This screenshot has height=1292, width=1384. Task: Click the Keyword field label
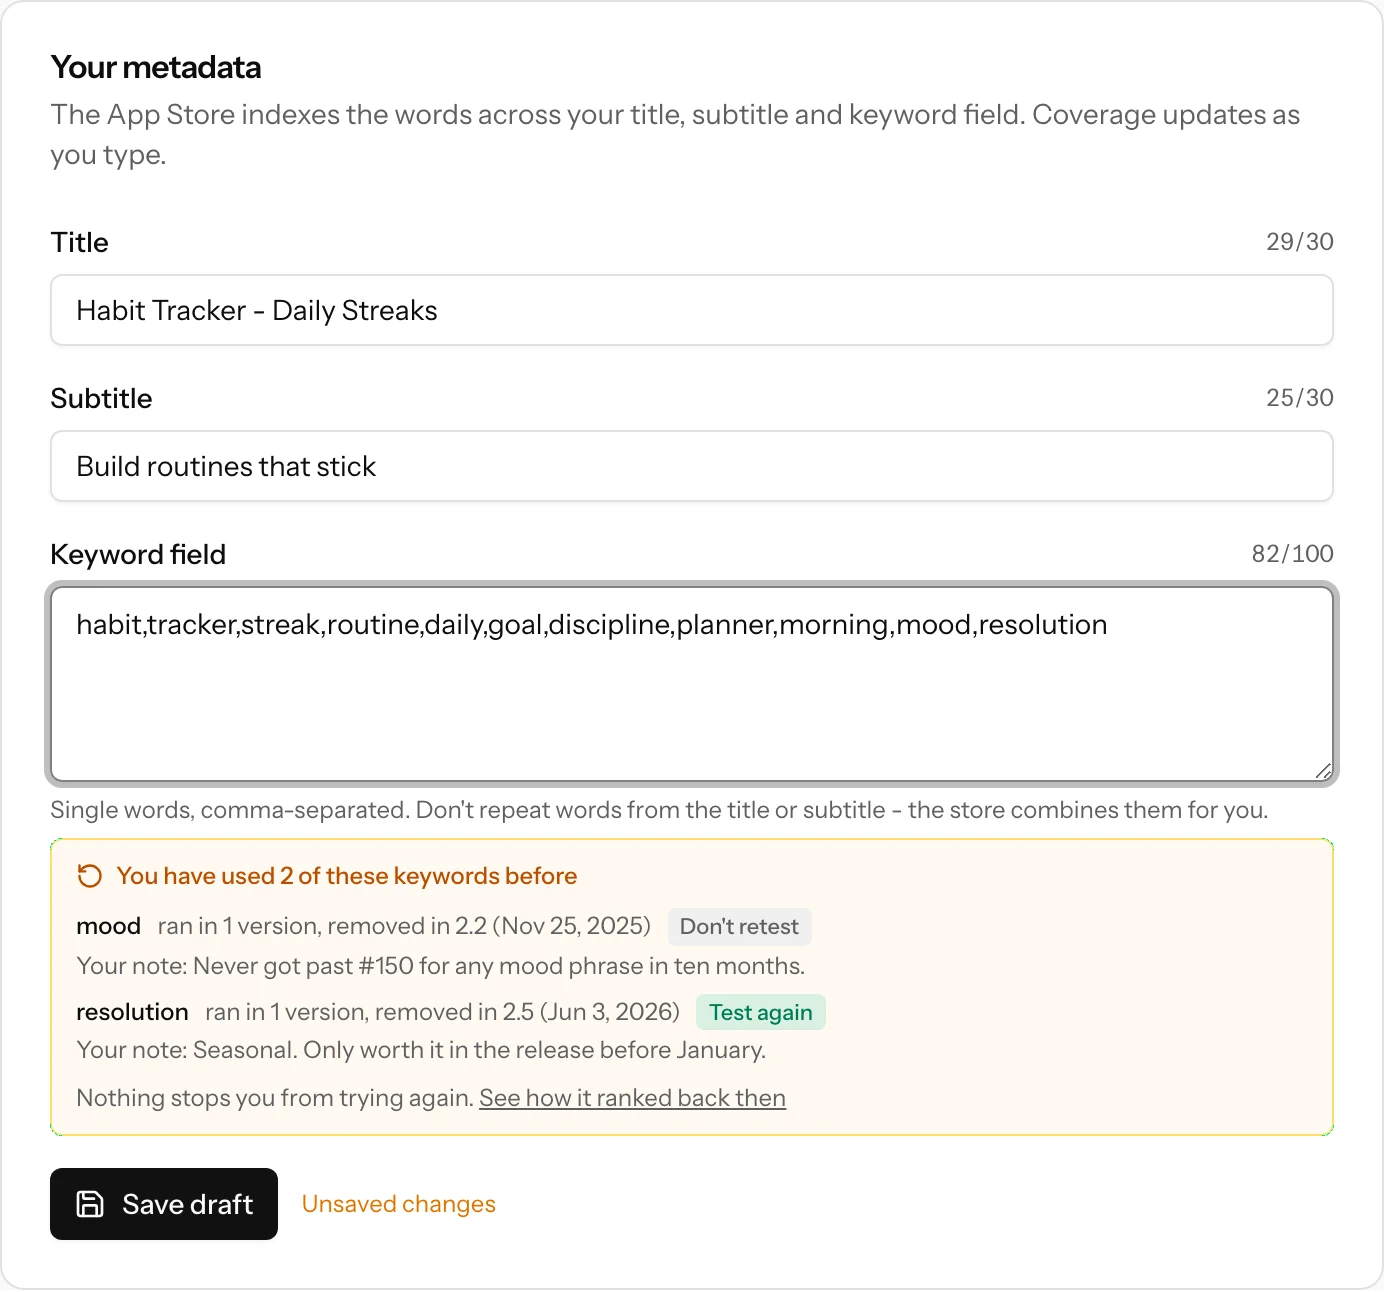pyautogui.click(x=138, y=554)
